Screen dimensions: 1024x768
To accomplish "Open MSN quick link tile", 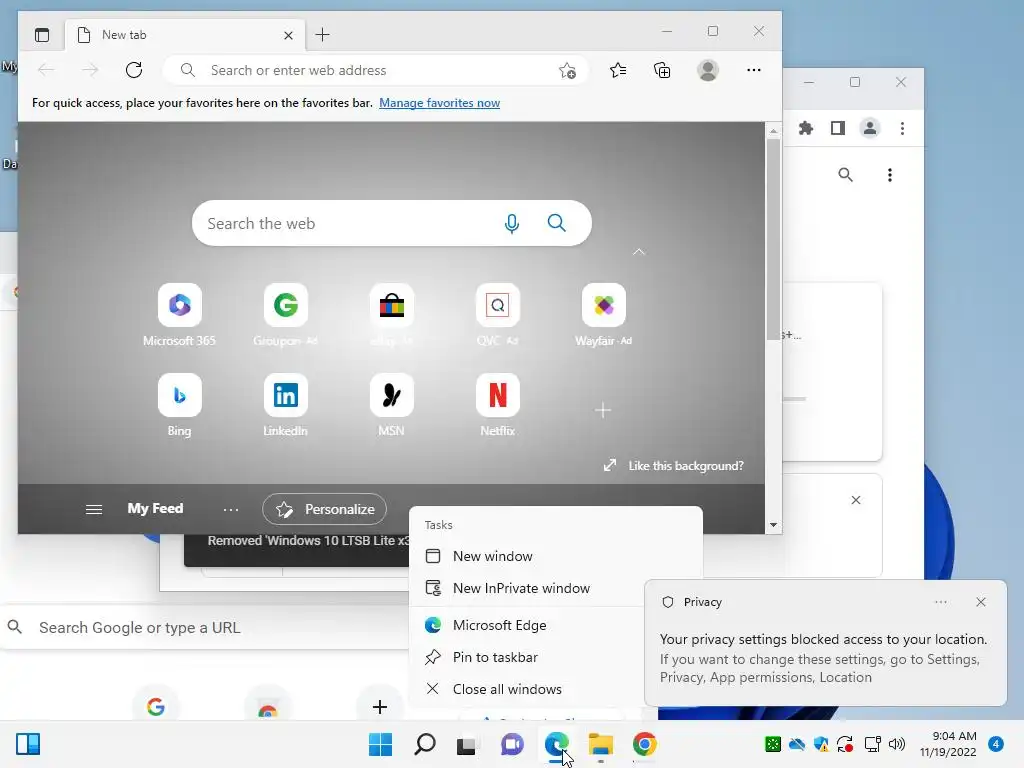I will point(391,395).
